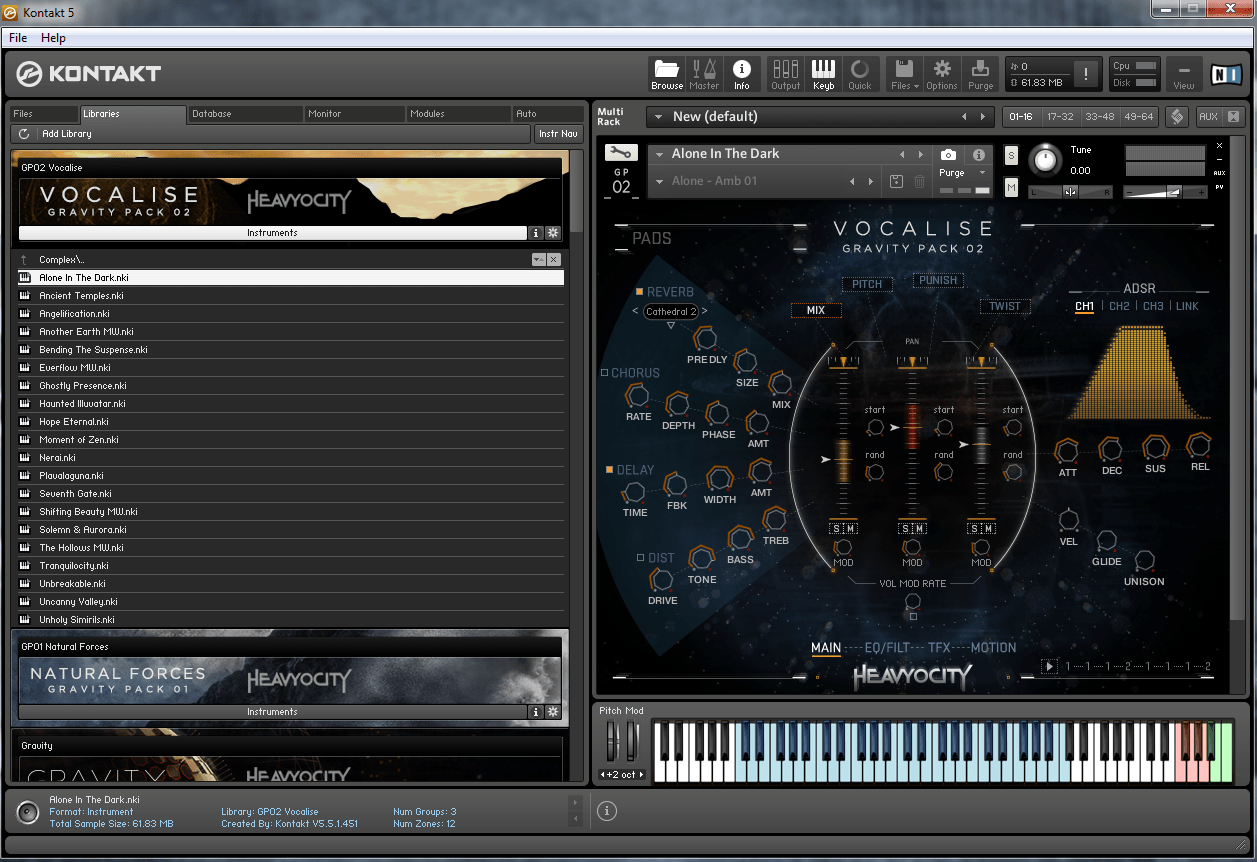Click GP02 Vocalise Instruments button
The height and width of the screenshot is (862, 1257).
point(272,233)
